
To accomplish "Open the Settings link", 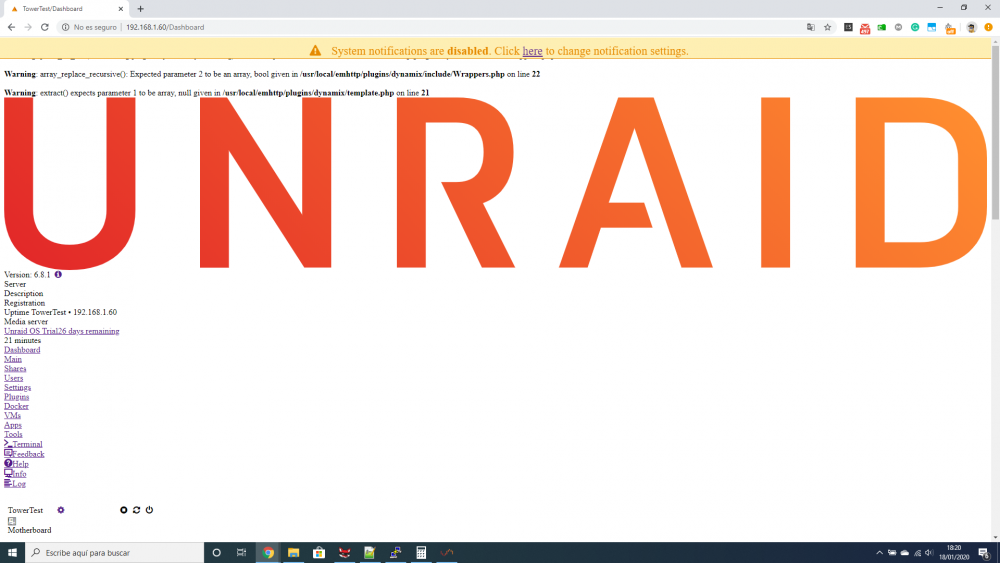I will point(17,387).
